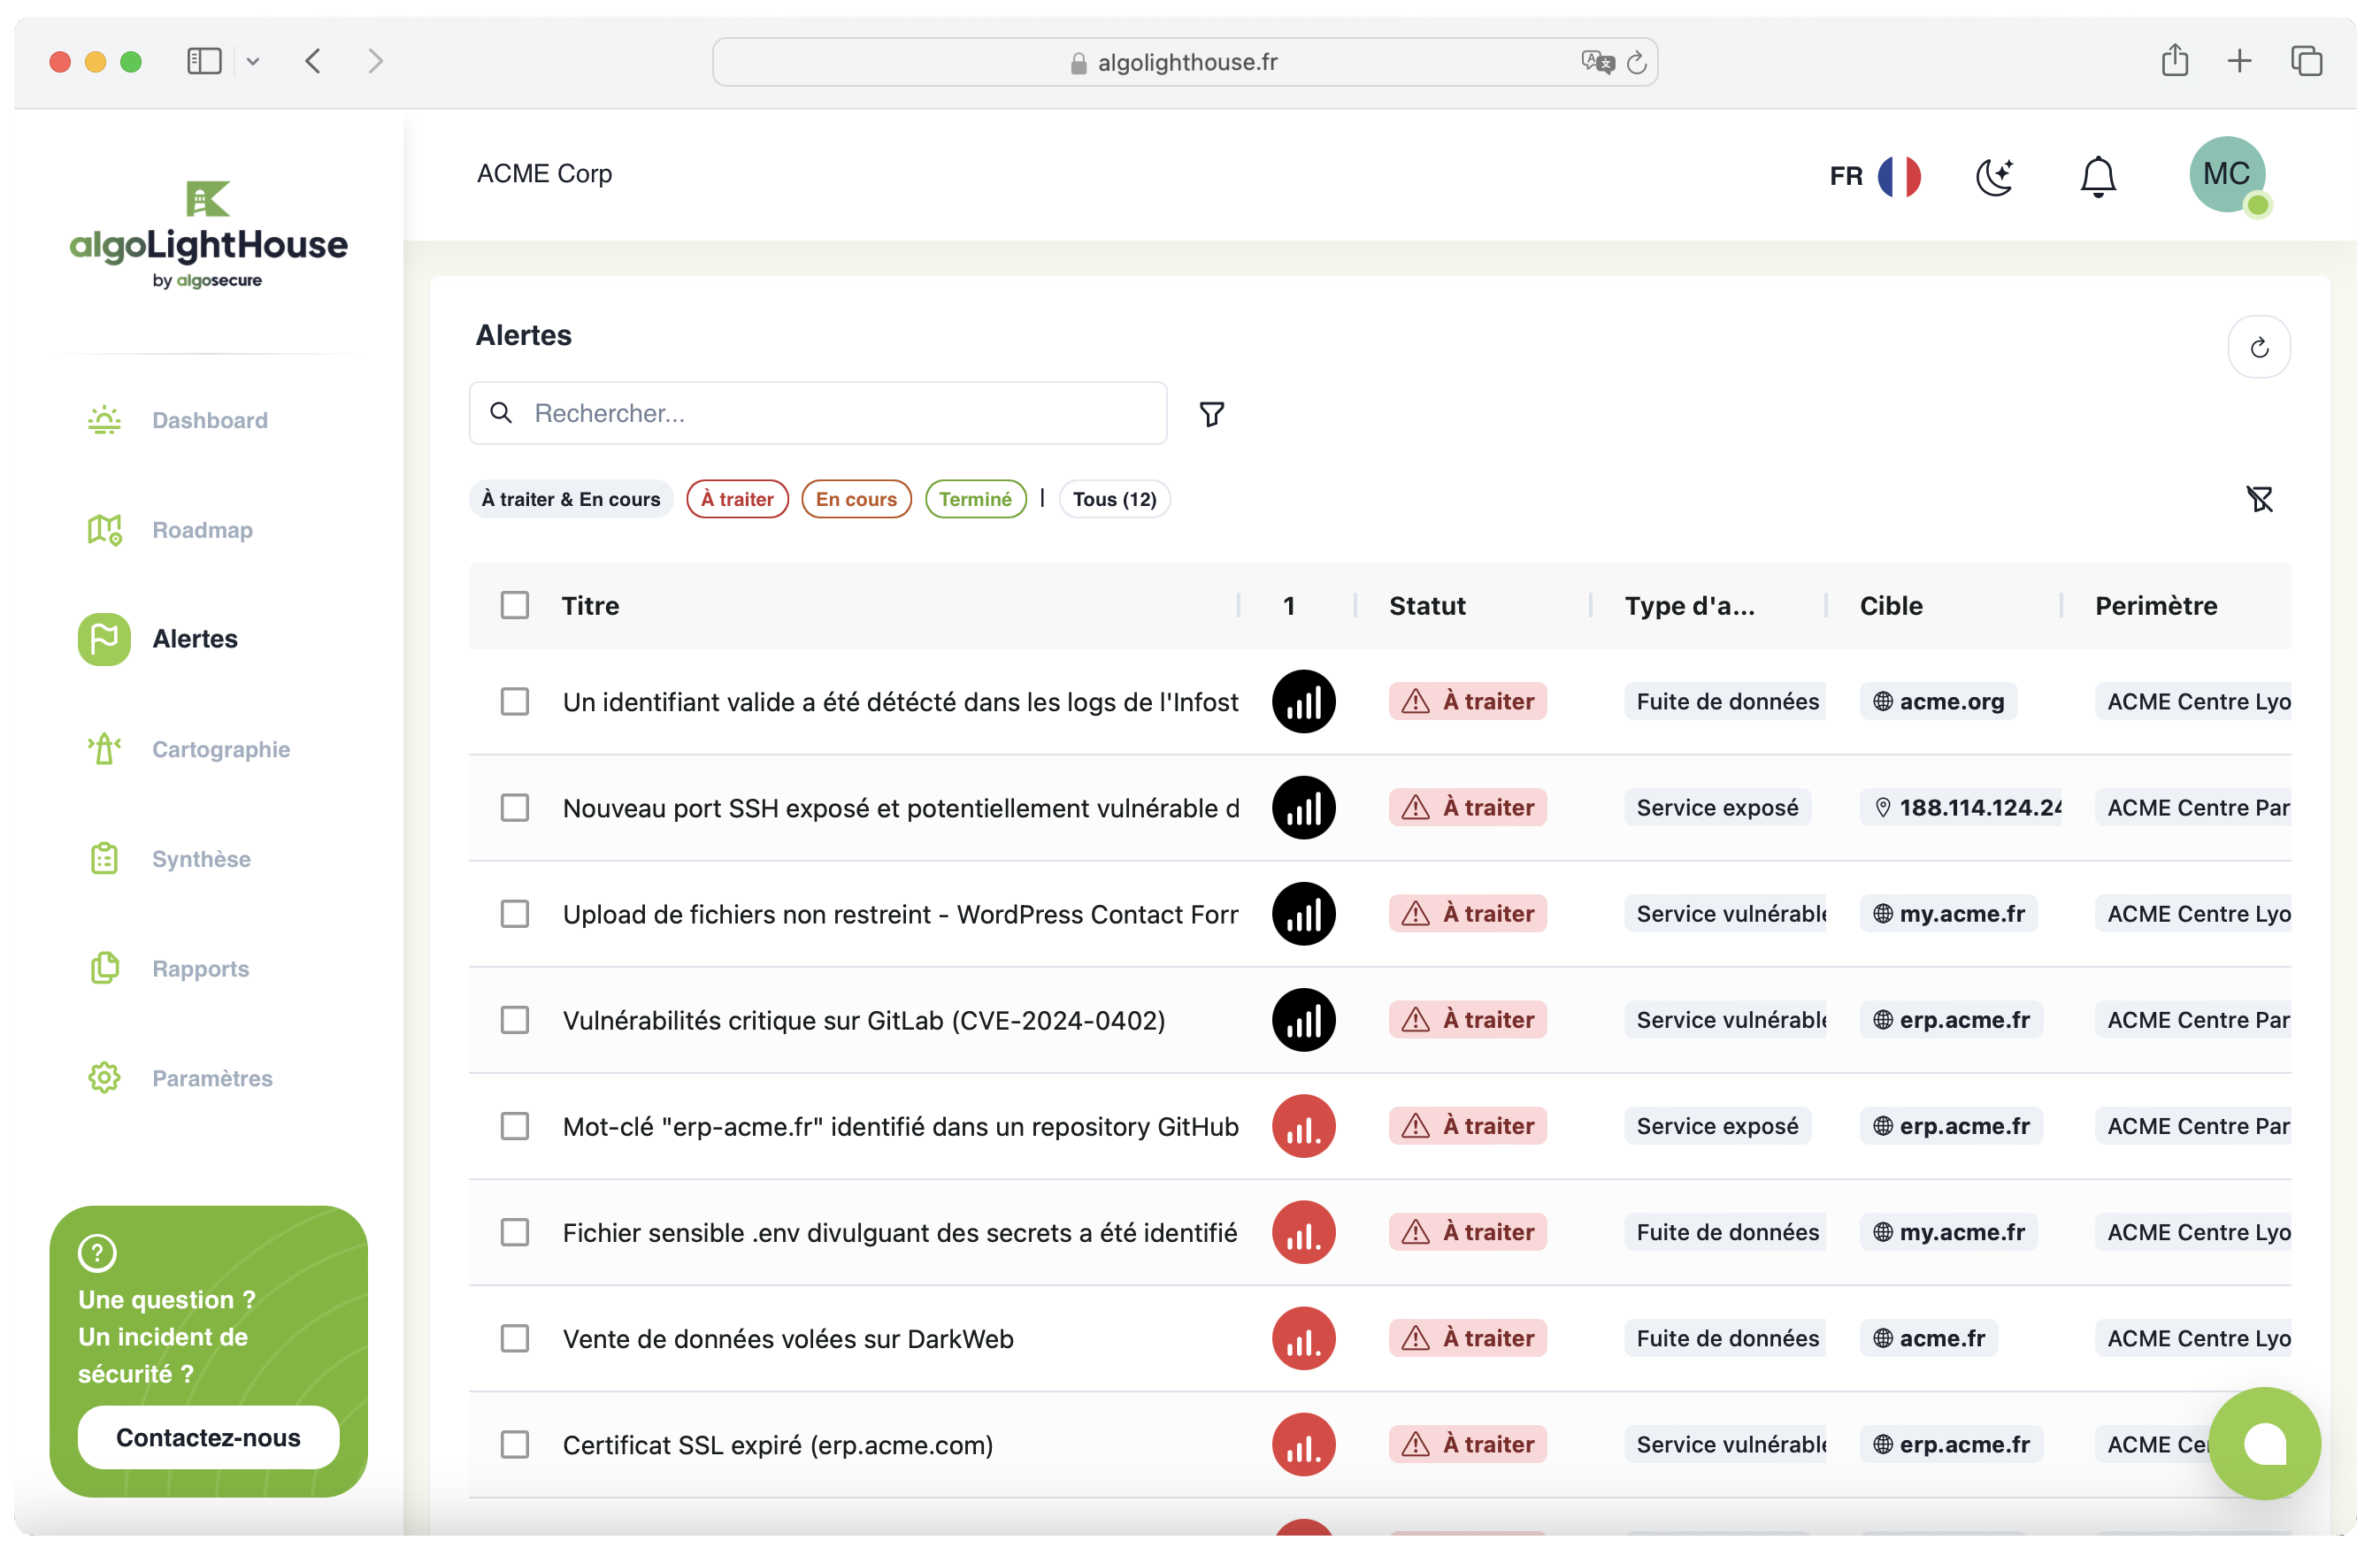Toggle the select-all checkbox in the table header
The image size is (2380, 1548).
[515, 605]
